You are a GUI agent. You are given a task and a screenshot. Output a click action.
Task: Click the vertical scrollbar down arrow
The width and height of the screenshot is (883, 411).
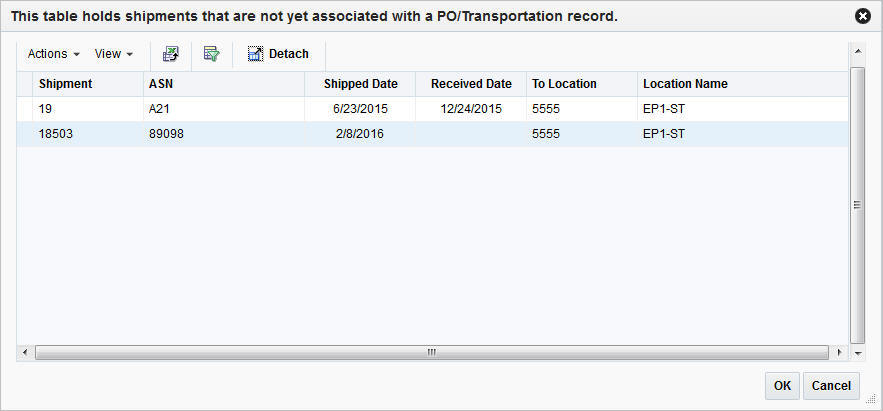pyautogui.click(x=857, y=353)
